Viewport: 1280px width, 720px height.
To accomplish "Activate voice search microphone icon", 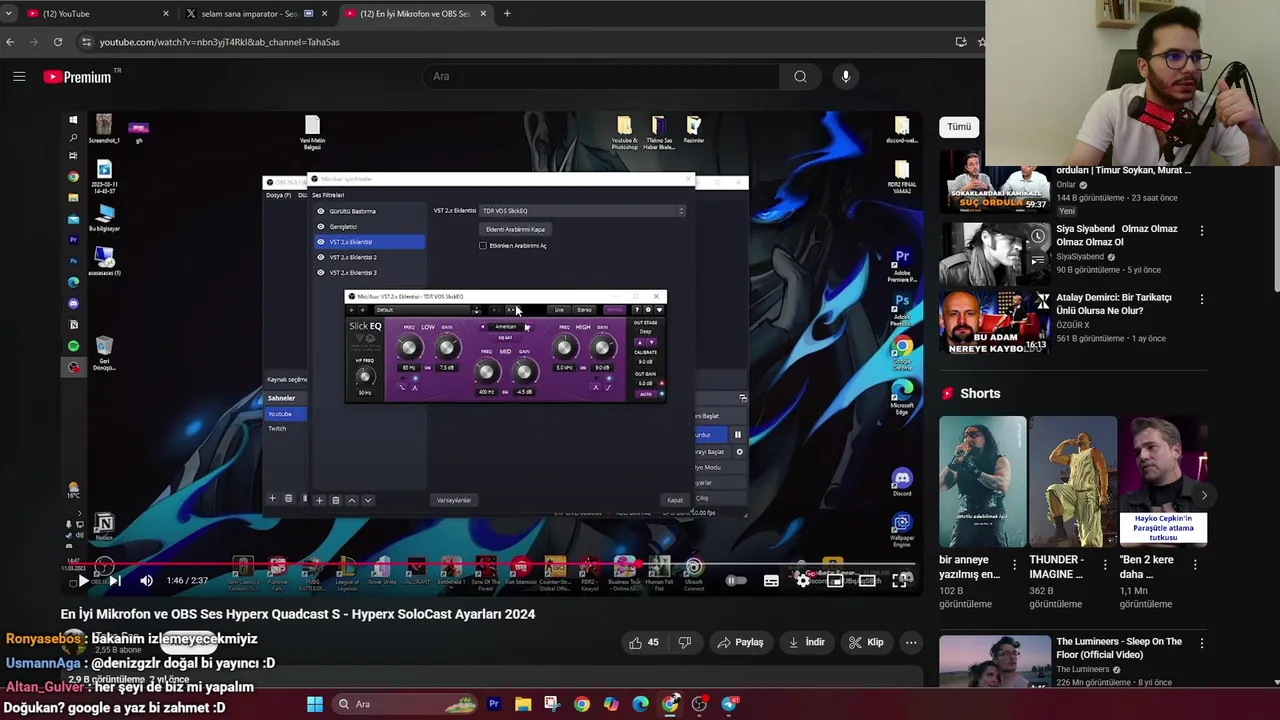I will point(846,76).
